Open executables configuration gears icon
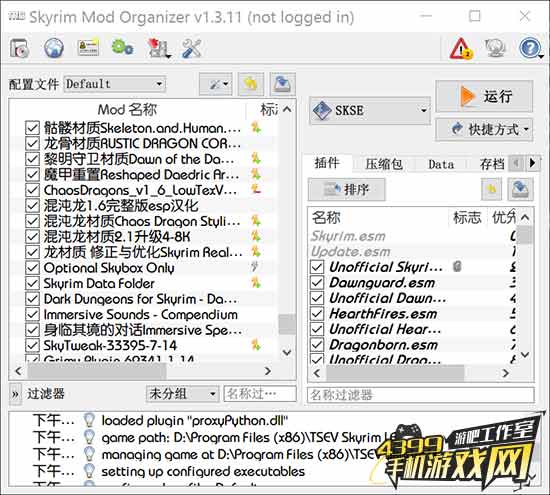The image size is (550, 495). coord(122,47)
